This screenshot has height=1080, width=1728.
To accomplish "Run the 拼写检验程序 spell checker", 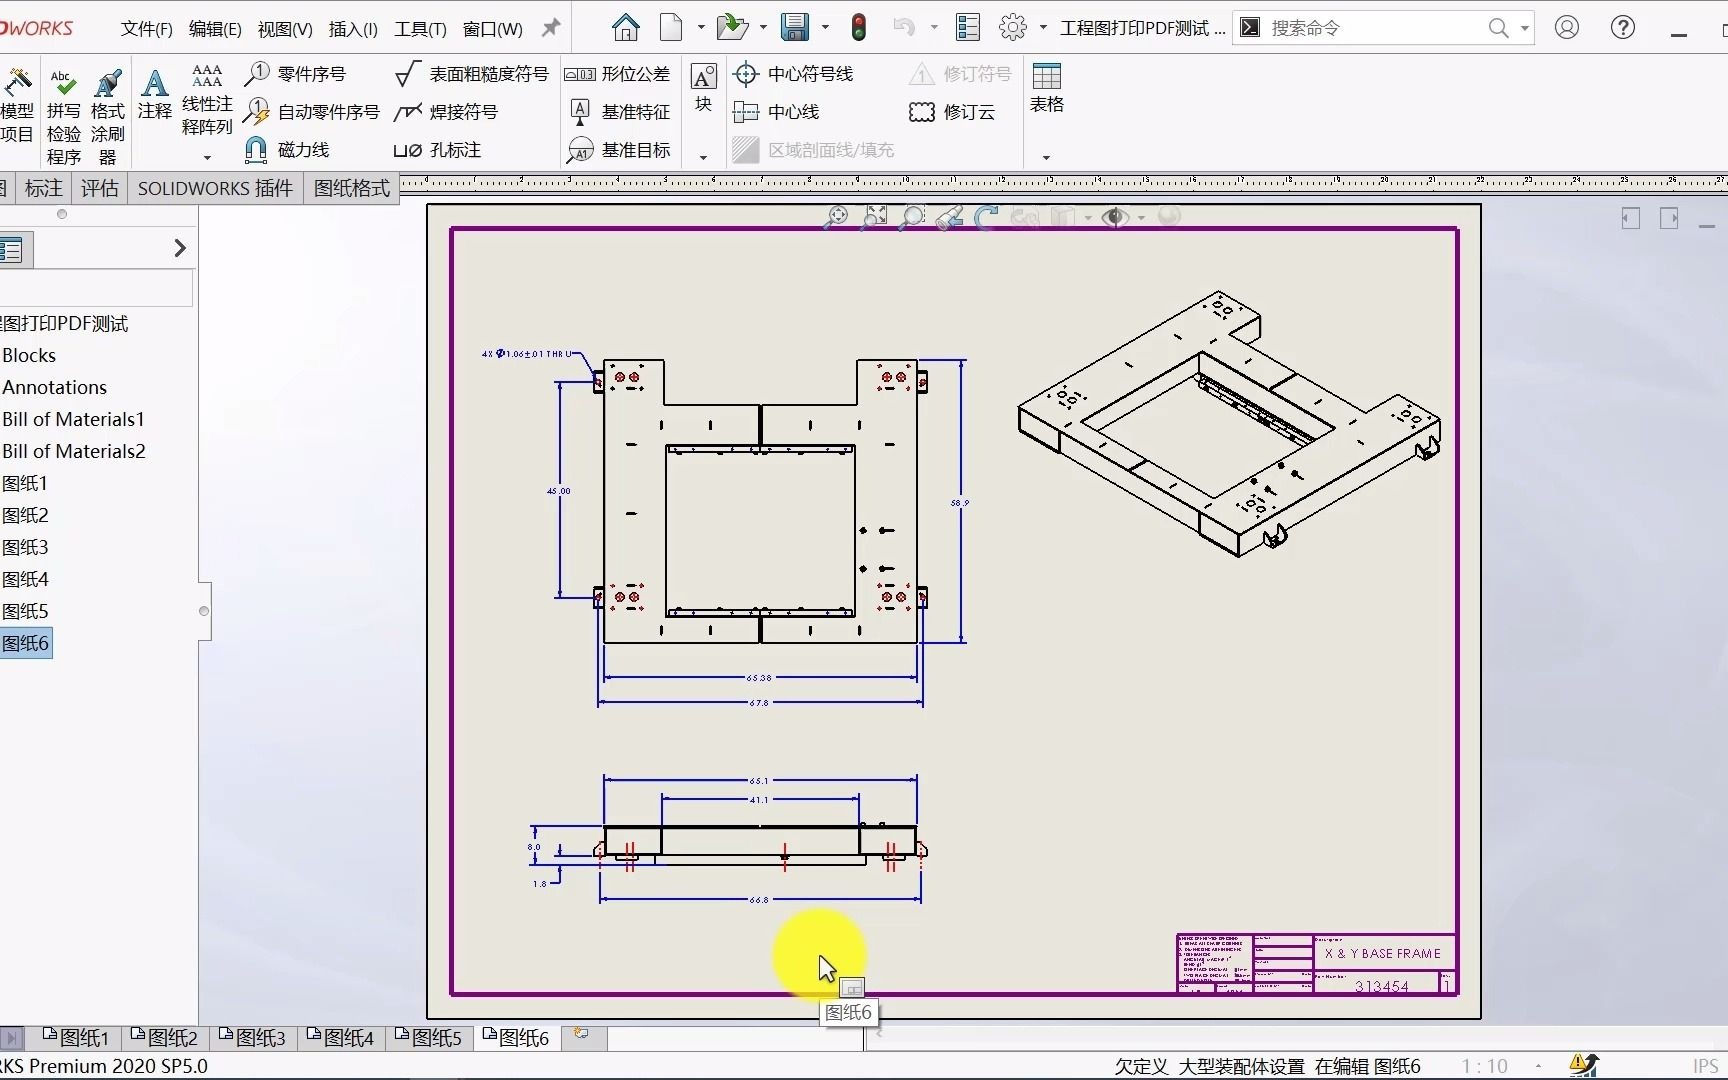I will click(x=62, y=103).
